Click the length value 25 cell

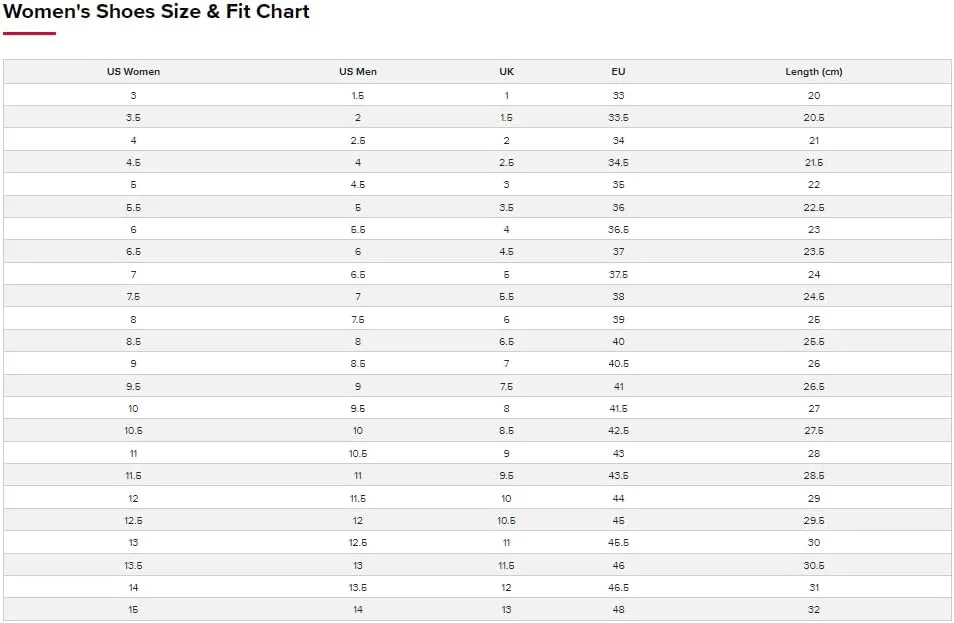tap(813, 319)
